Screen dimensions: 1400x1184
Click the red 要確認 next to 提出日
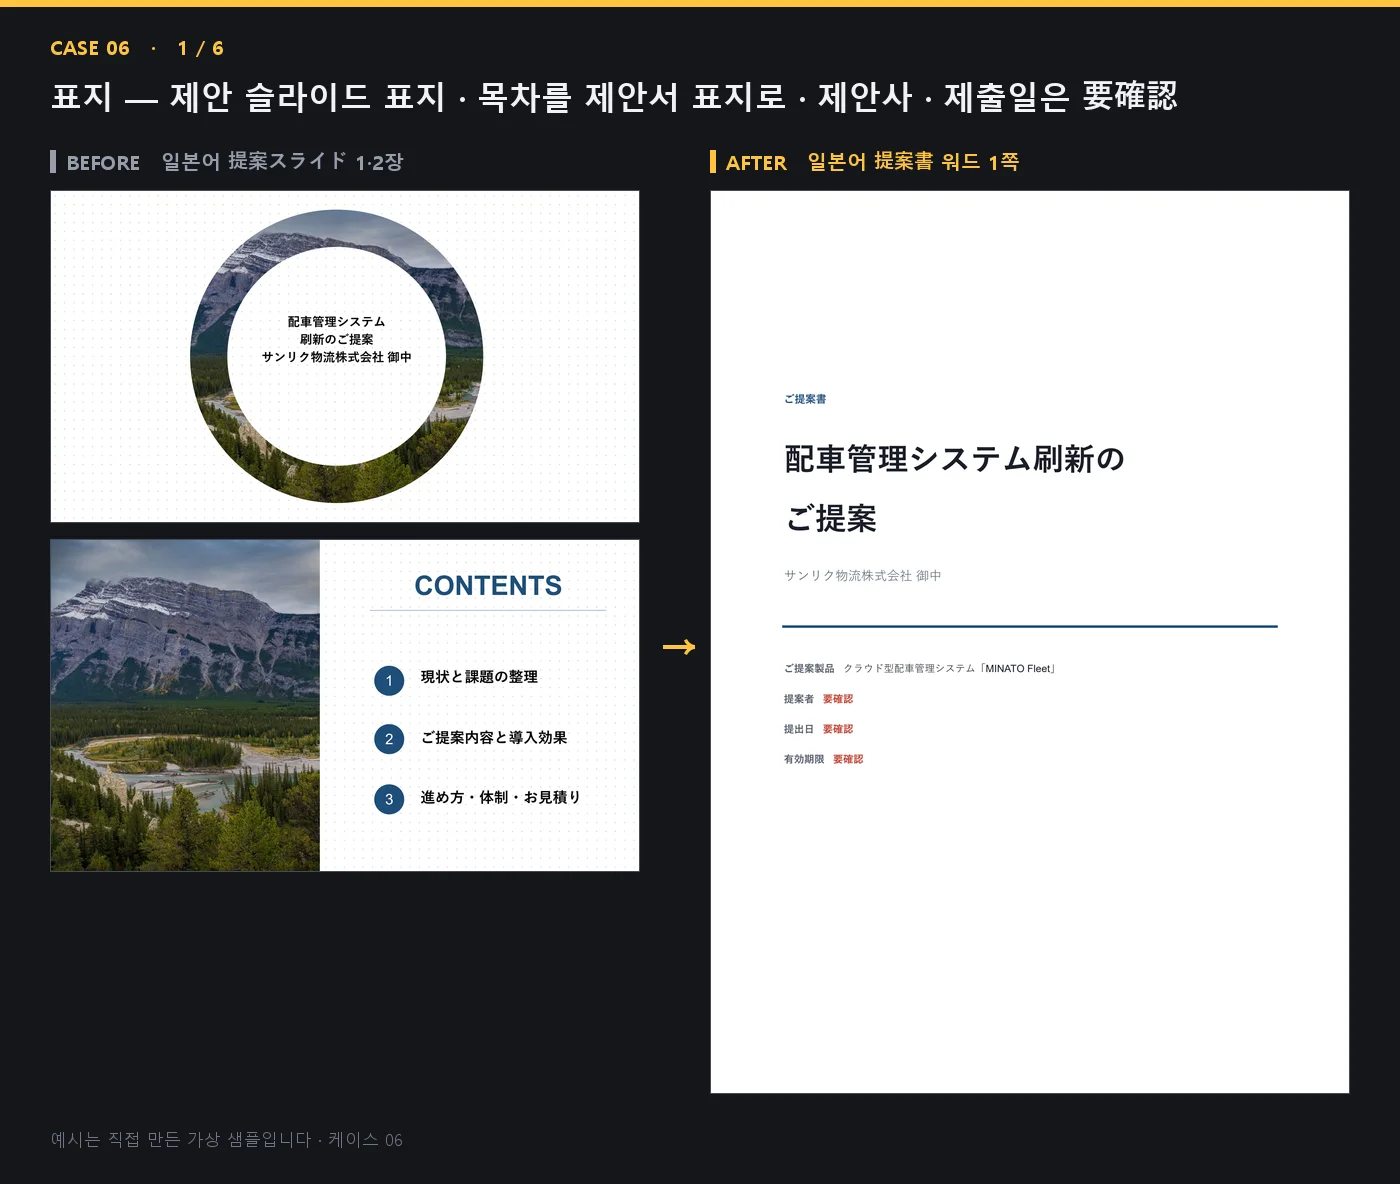pyautogui.click(x=838, y=729)
